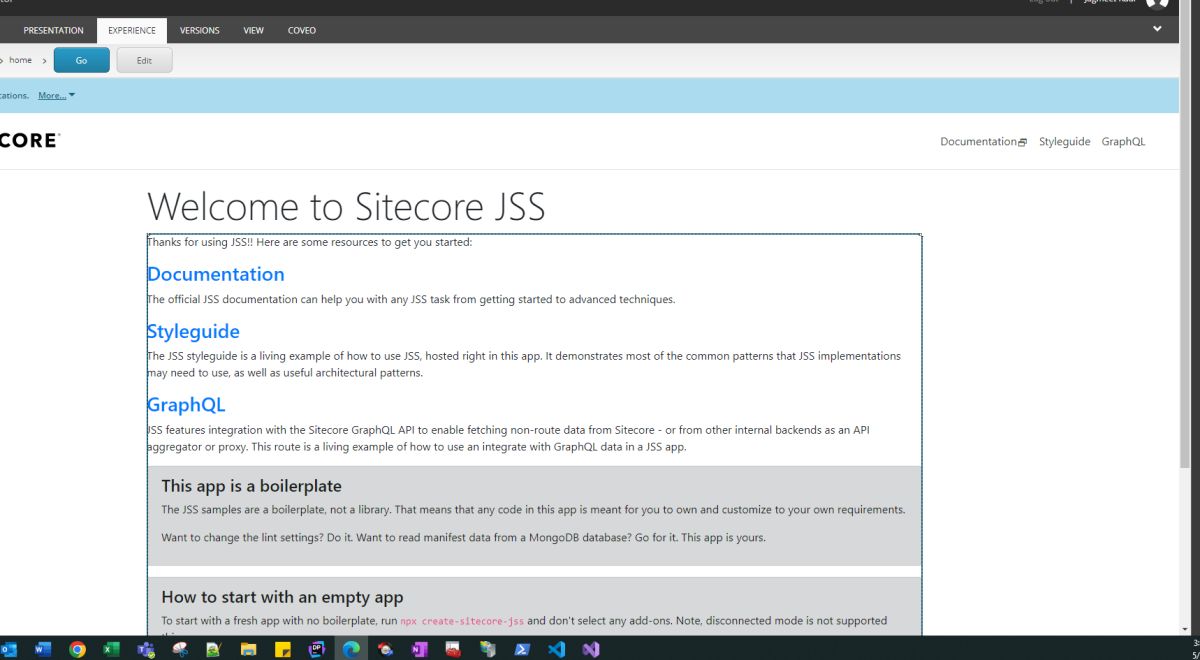The image size is (1200, 660).
Task: Select 'How to start with an empty app' heading
Action: click(282, 597)
